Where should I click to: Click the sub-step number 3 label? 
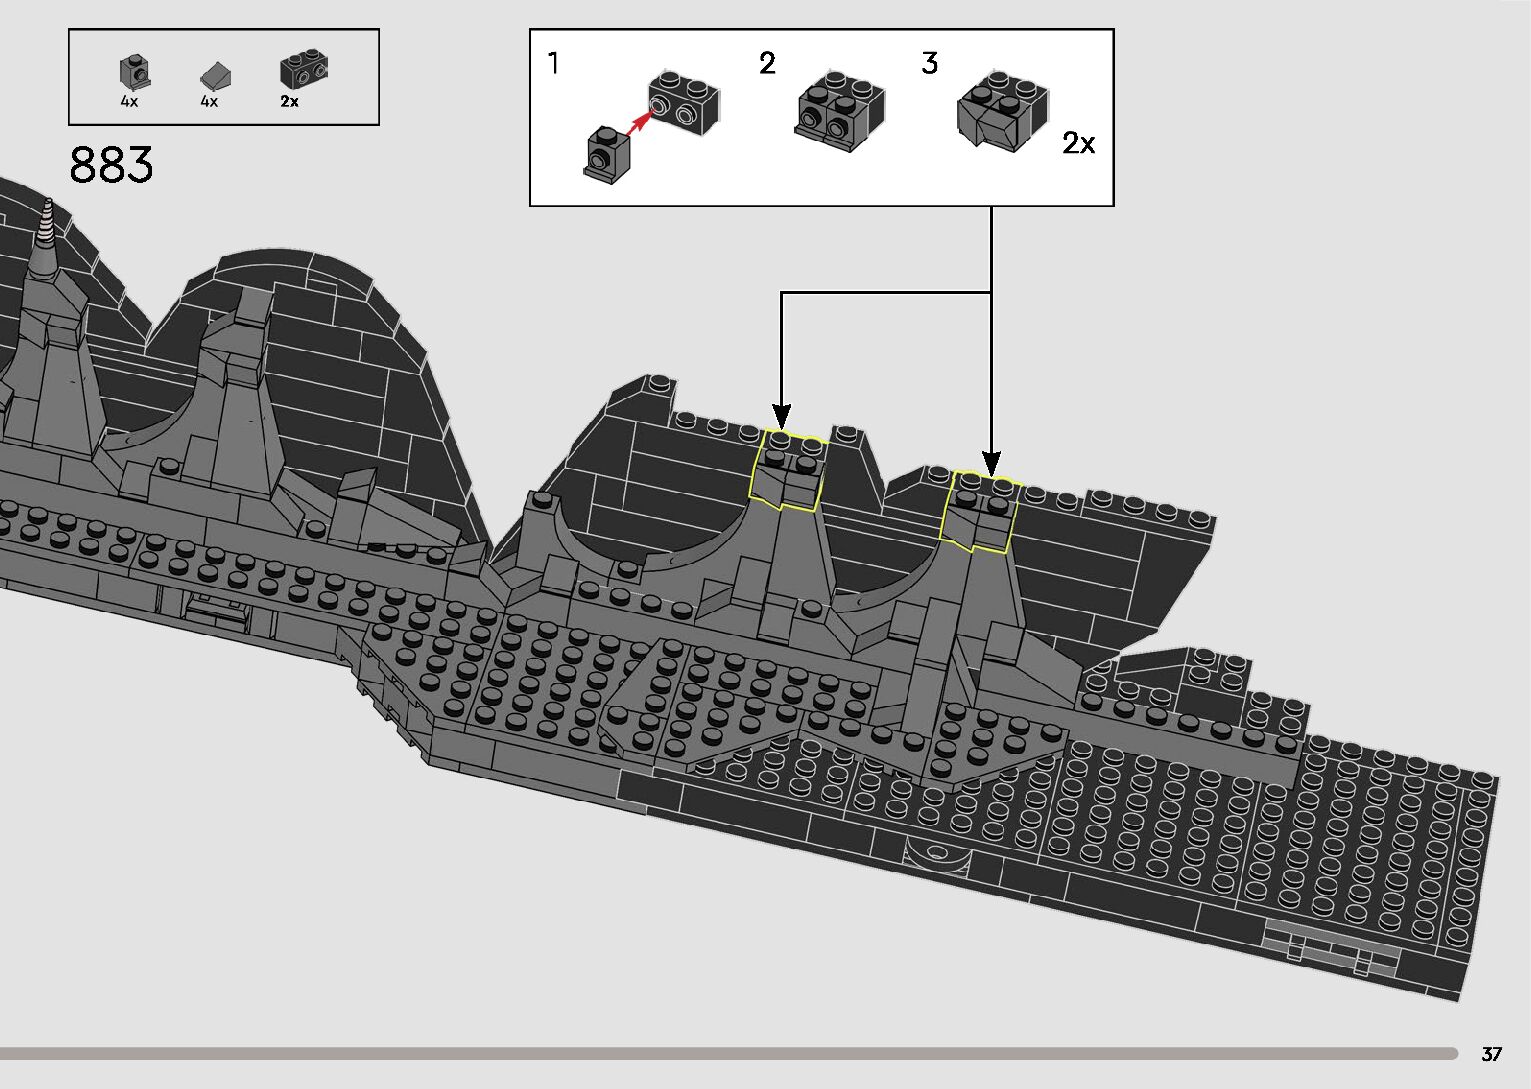tap(929, 64)
